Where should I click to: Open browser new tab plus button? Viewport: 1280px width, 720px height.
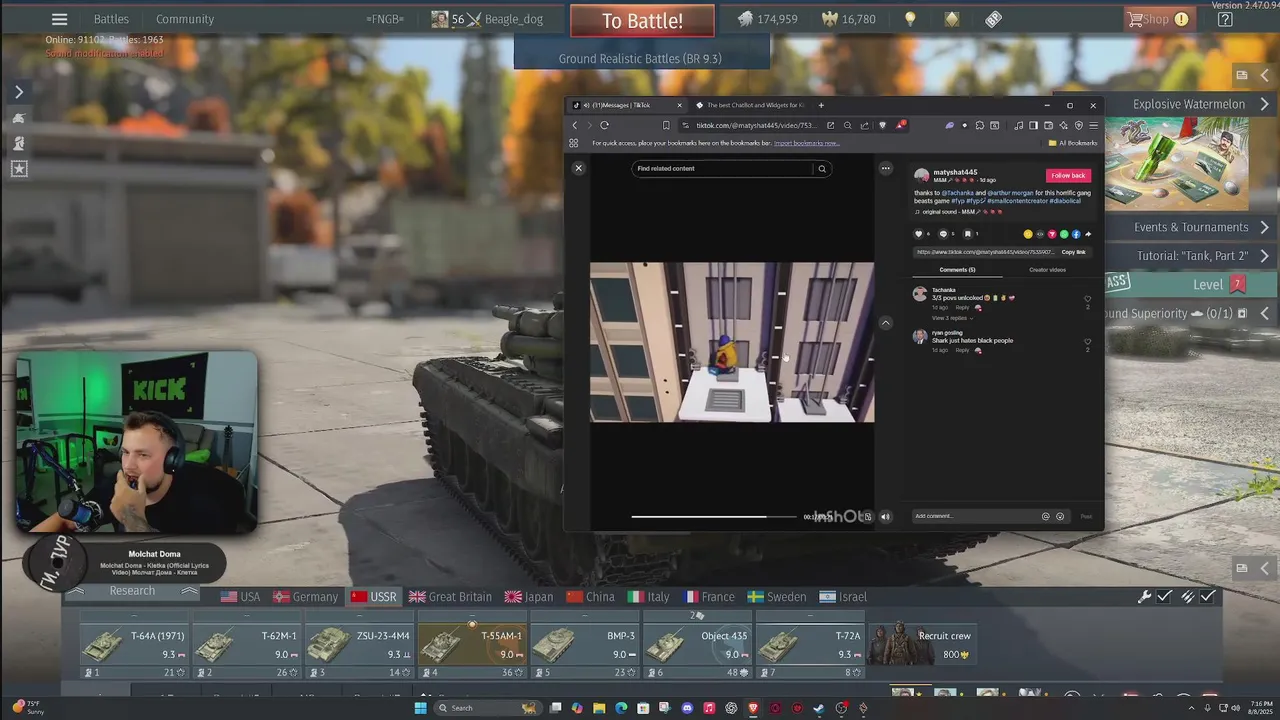point(821,105)
